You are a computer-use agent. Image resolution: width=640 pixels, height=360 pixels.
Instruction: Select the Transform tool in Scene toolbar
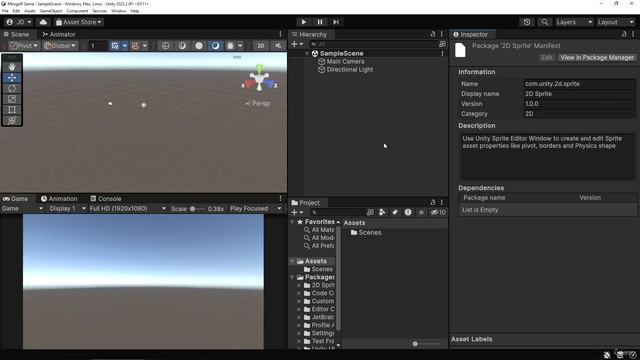[x=12, y=120]
